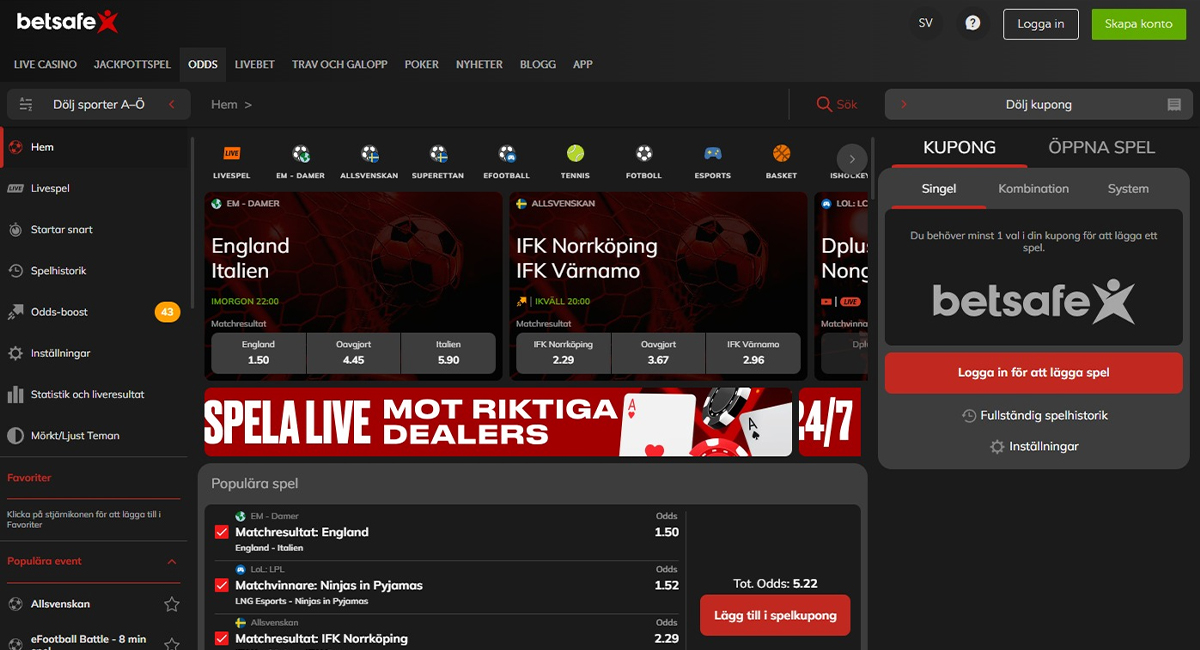Screen dimensions: 1200x650
Task: Open Odds-boost in the sidebar
Action: coord(96,312)
